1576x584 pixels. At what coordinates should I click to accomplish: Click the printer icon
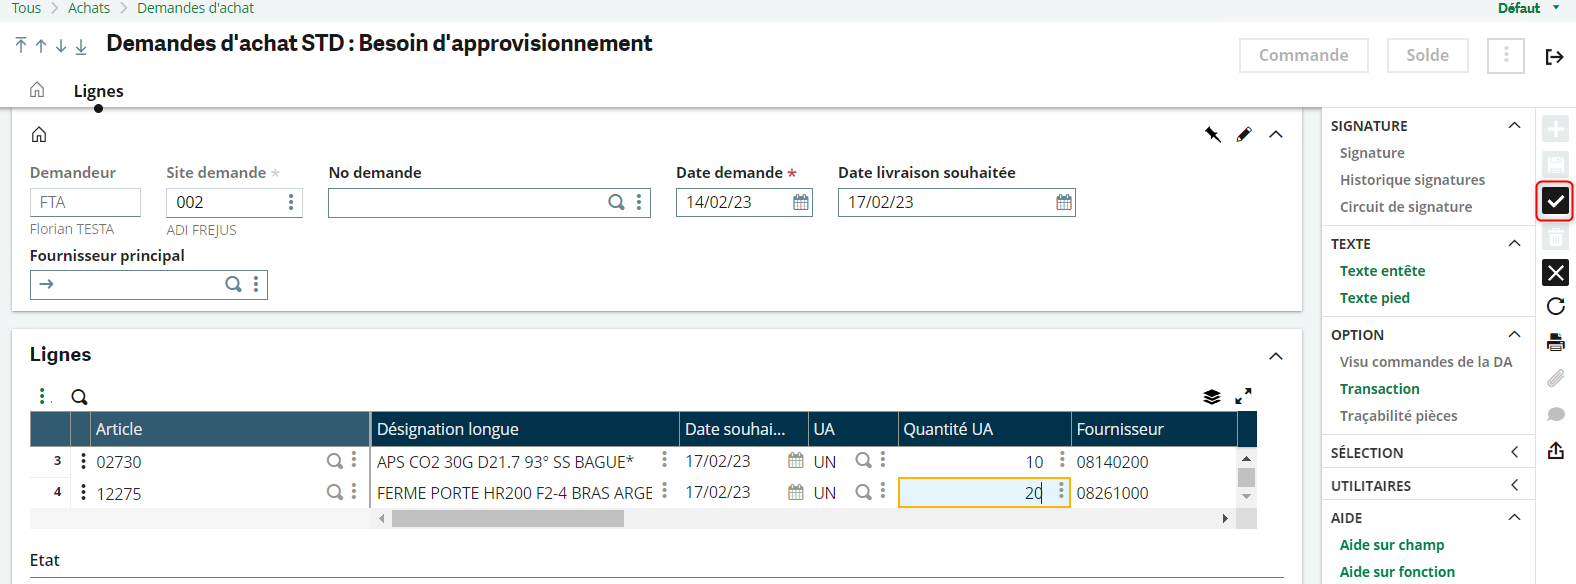coord(1555,342)
